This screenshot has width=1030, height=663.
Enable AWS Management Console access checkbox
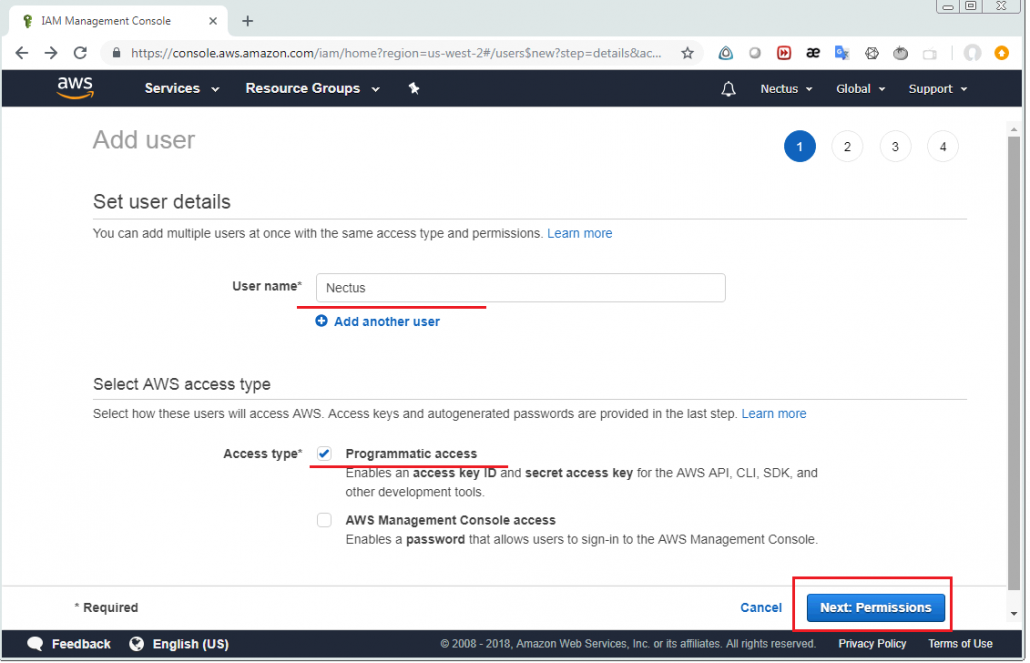tap(324, 520)
